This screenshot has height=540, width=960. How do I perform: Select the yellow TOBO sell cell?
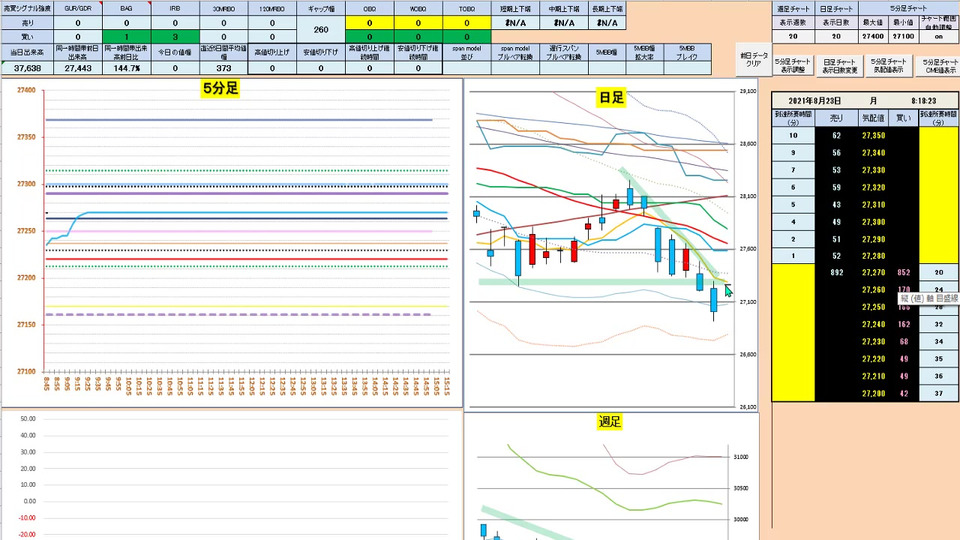tap(467, 23)
